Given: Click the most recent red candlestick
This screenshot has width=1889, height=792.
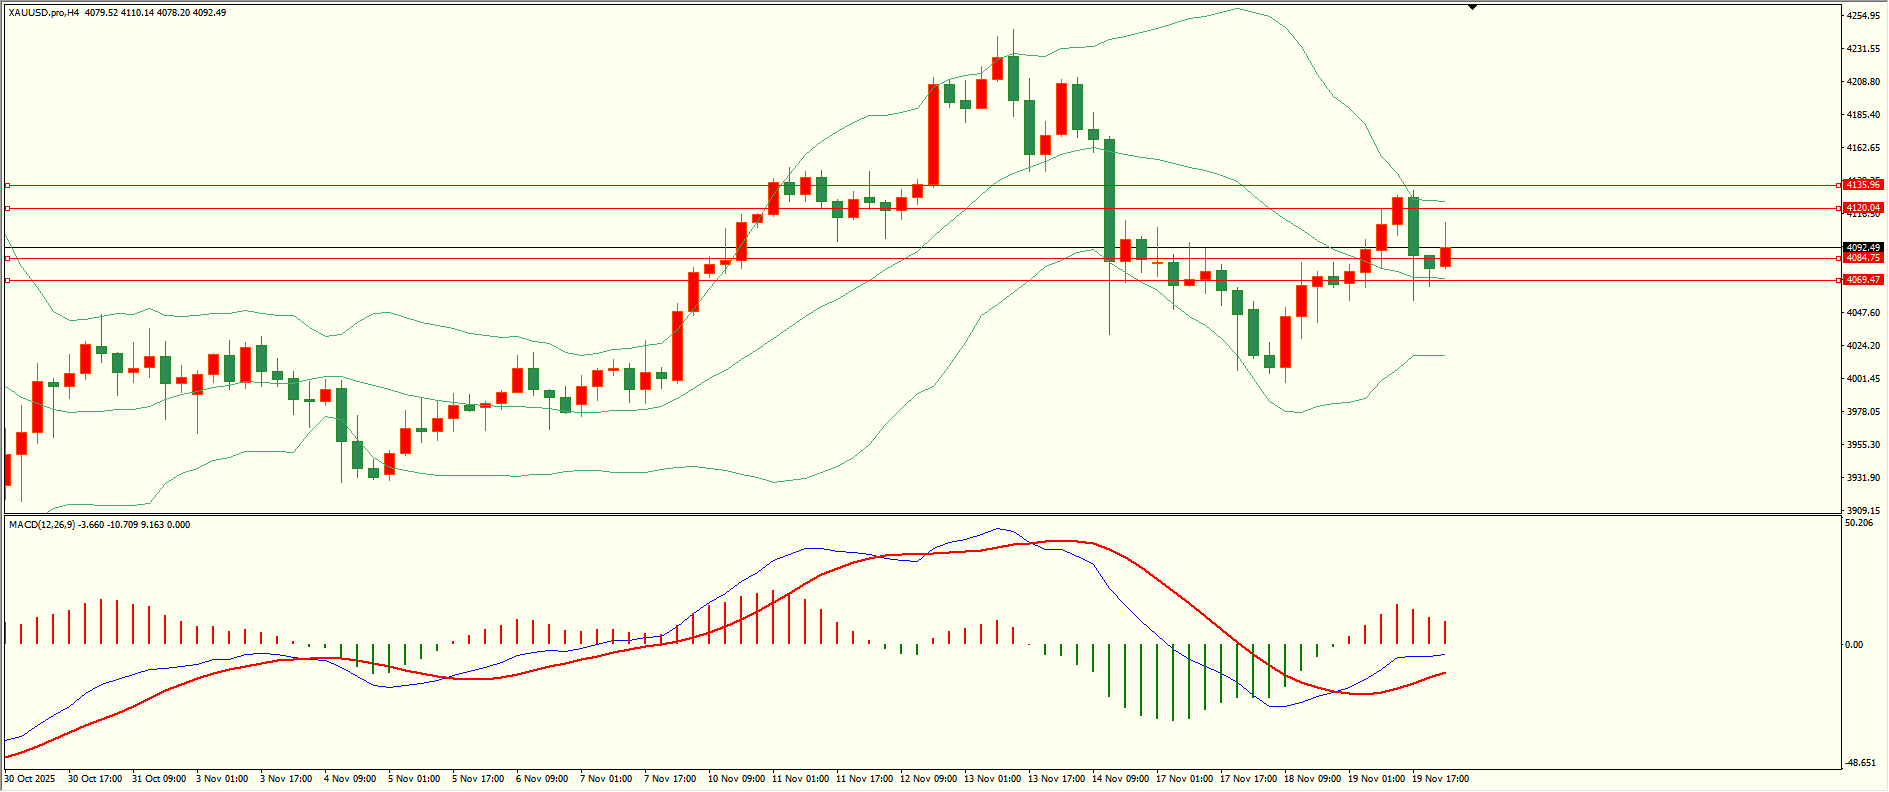Looking at the screenshot, I should pyautogui.click(x=1445, y=257).
